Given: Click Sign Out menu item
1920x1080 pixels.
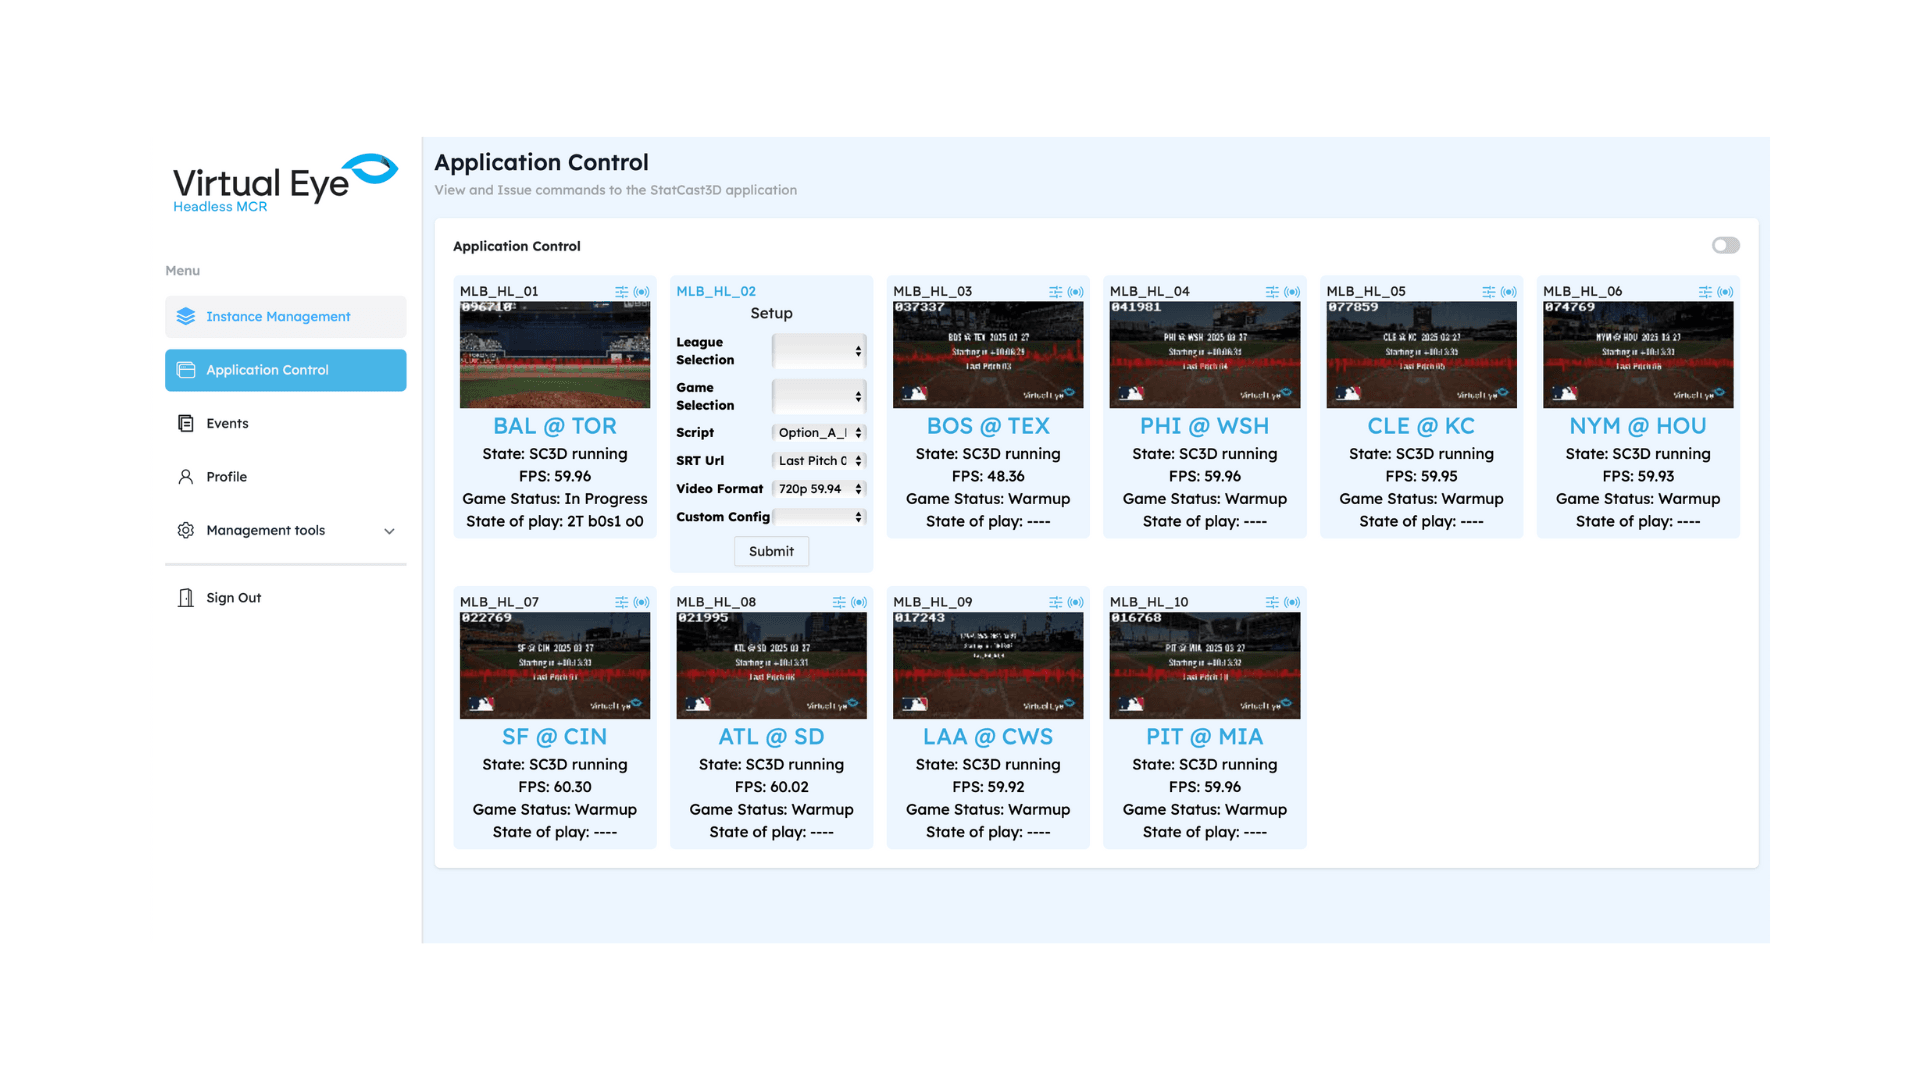Looking at the screenshot, I should pos(285,598).
